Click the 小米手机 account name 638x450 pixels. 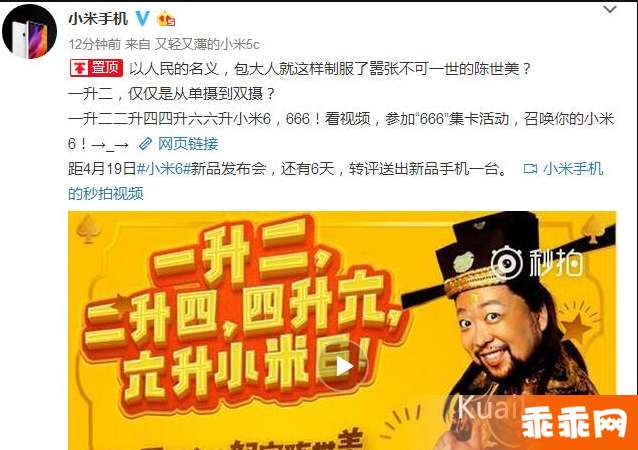pyautogui.click(x=98, y=18)
